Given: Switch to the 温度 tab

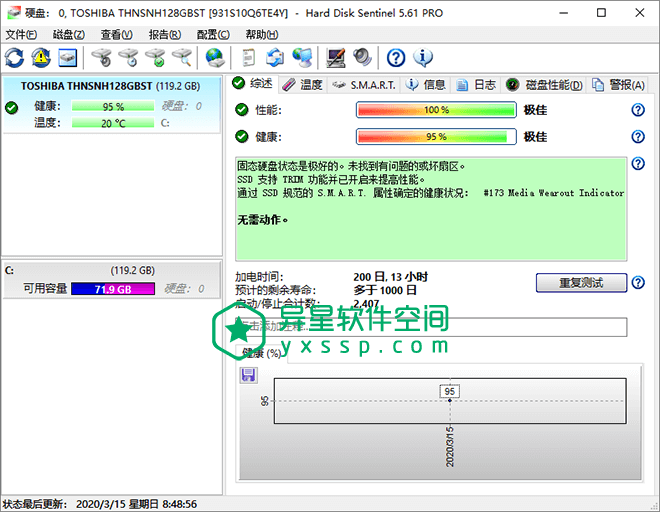Looking at the screenshot, I should tap(302, 85).
